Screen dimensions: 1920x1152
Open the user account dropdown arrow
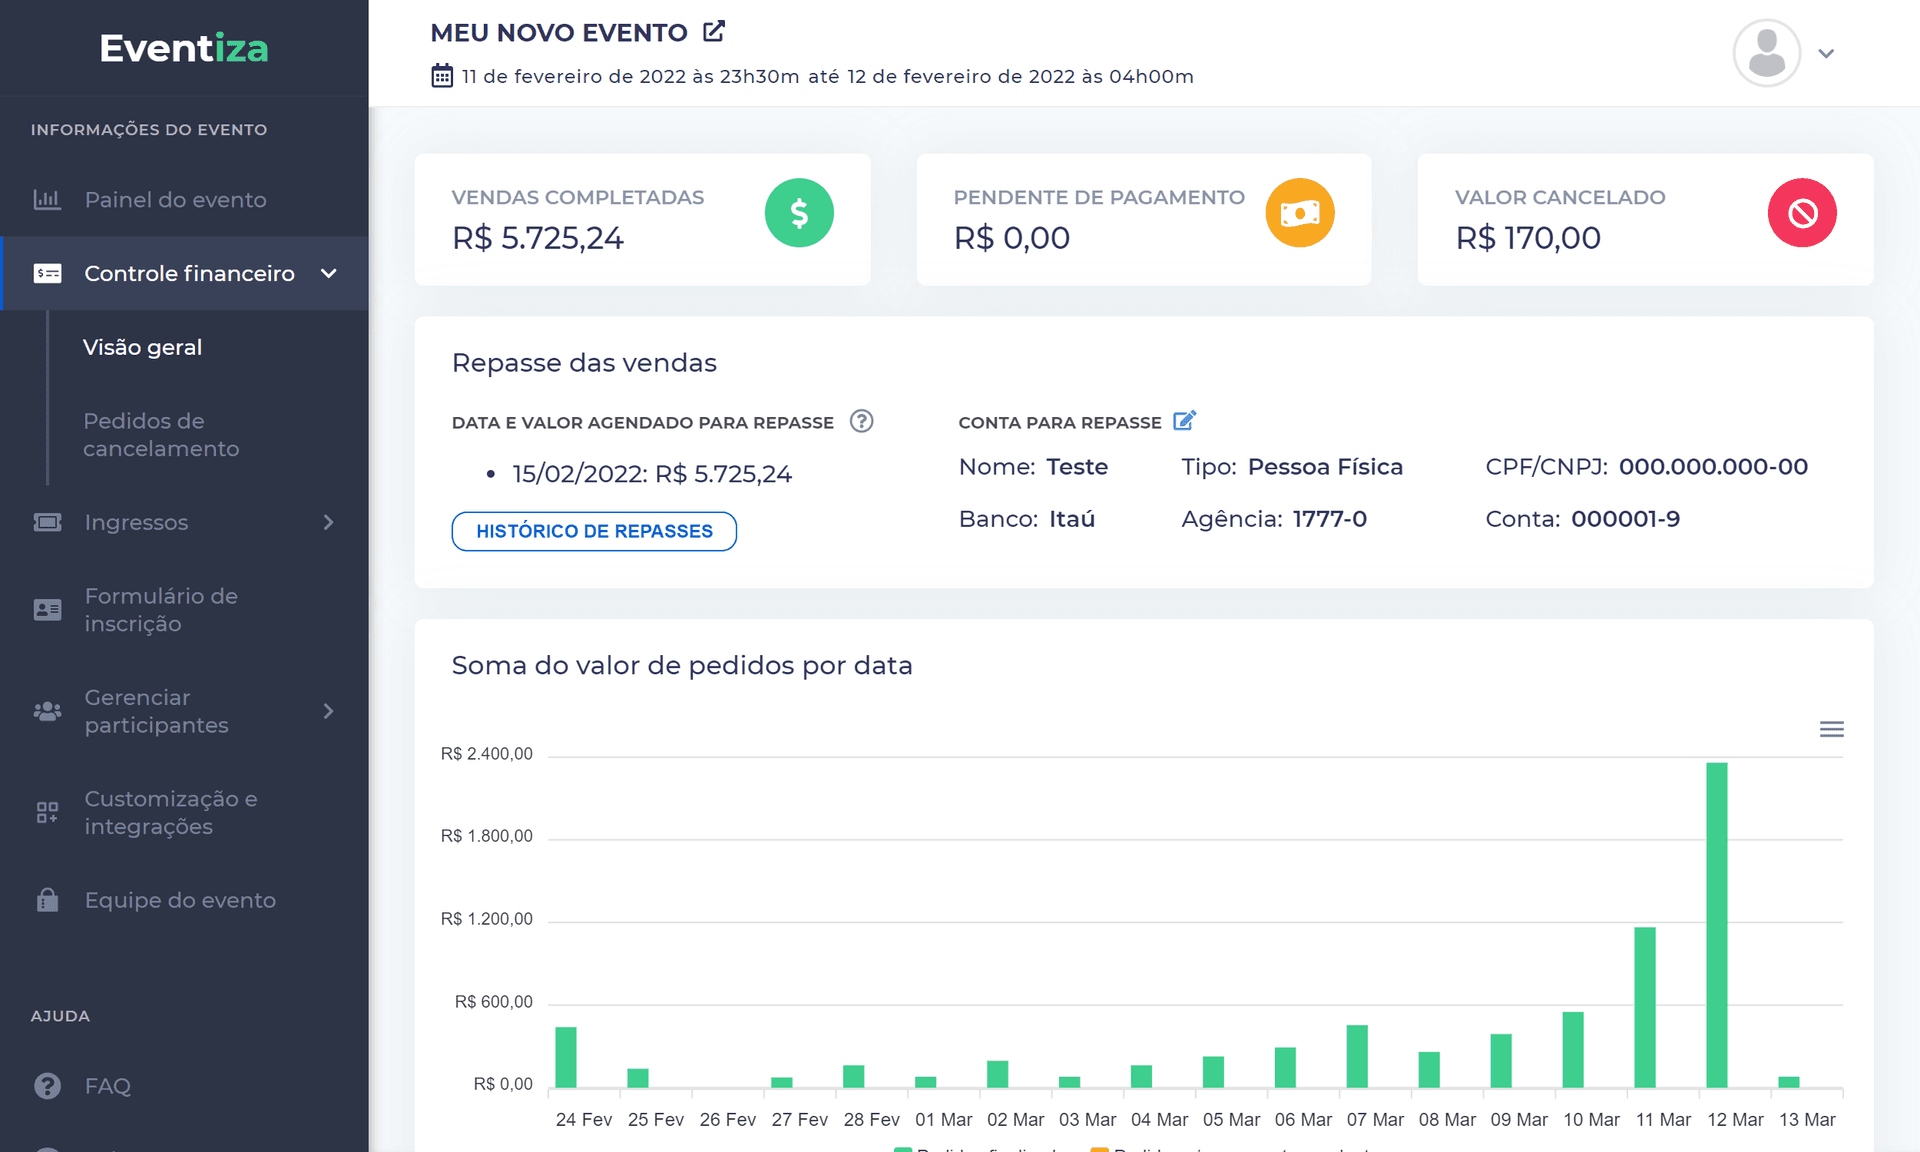[1826, 54]
